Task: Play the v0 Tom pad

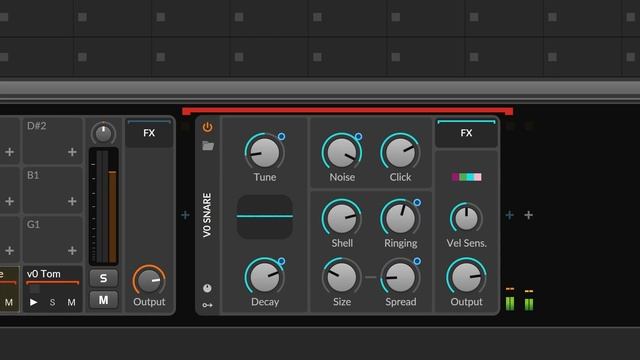Action: point(33,302)
